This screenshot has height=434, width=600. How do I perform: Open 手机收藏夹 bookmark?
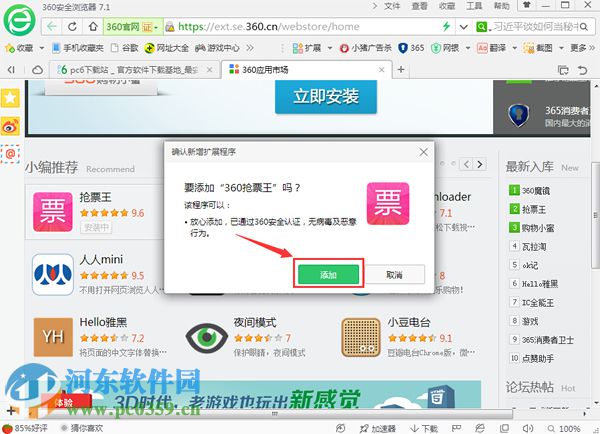click(x=78, y=48)
